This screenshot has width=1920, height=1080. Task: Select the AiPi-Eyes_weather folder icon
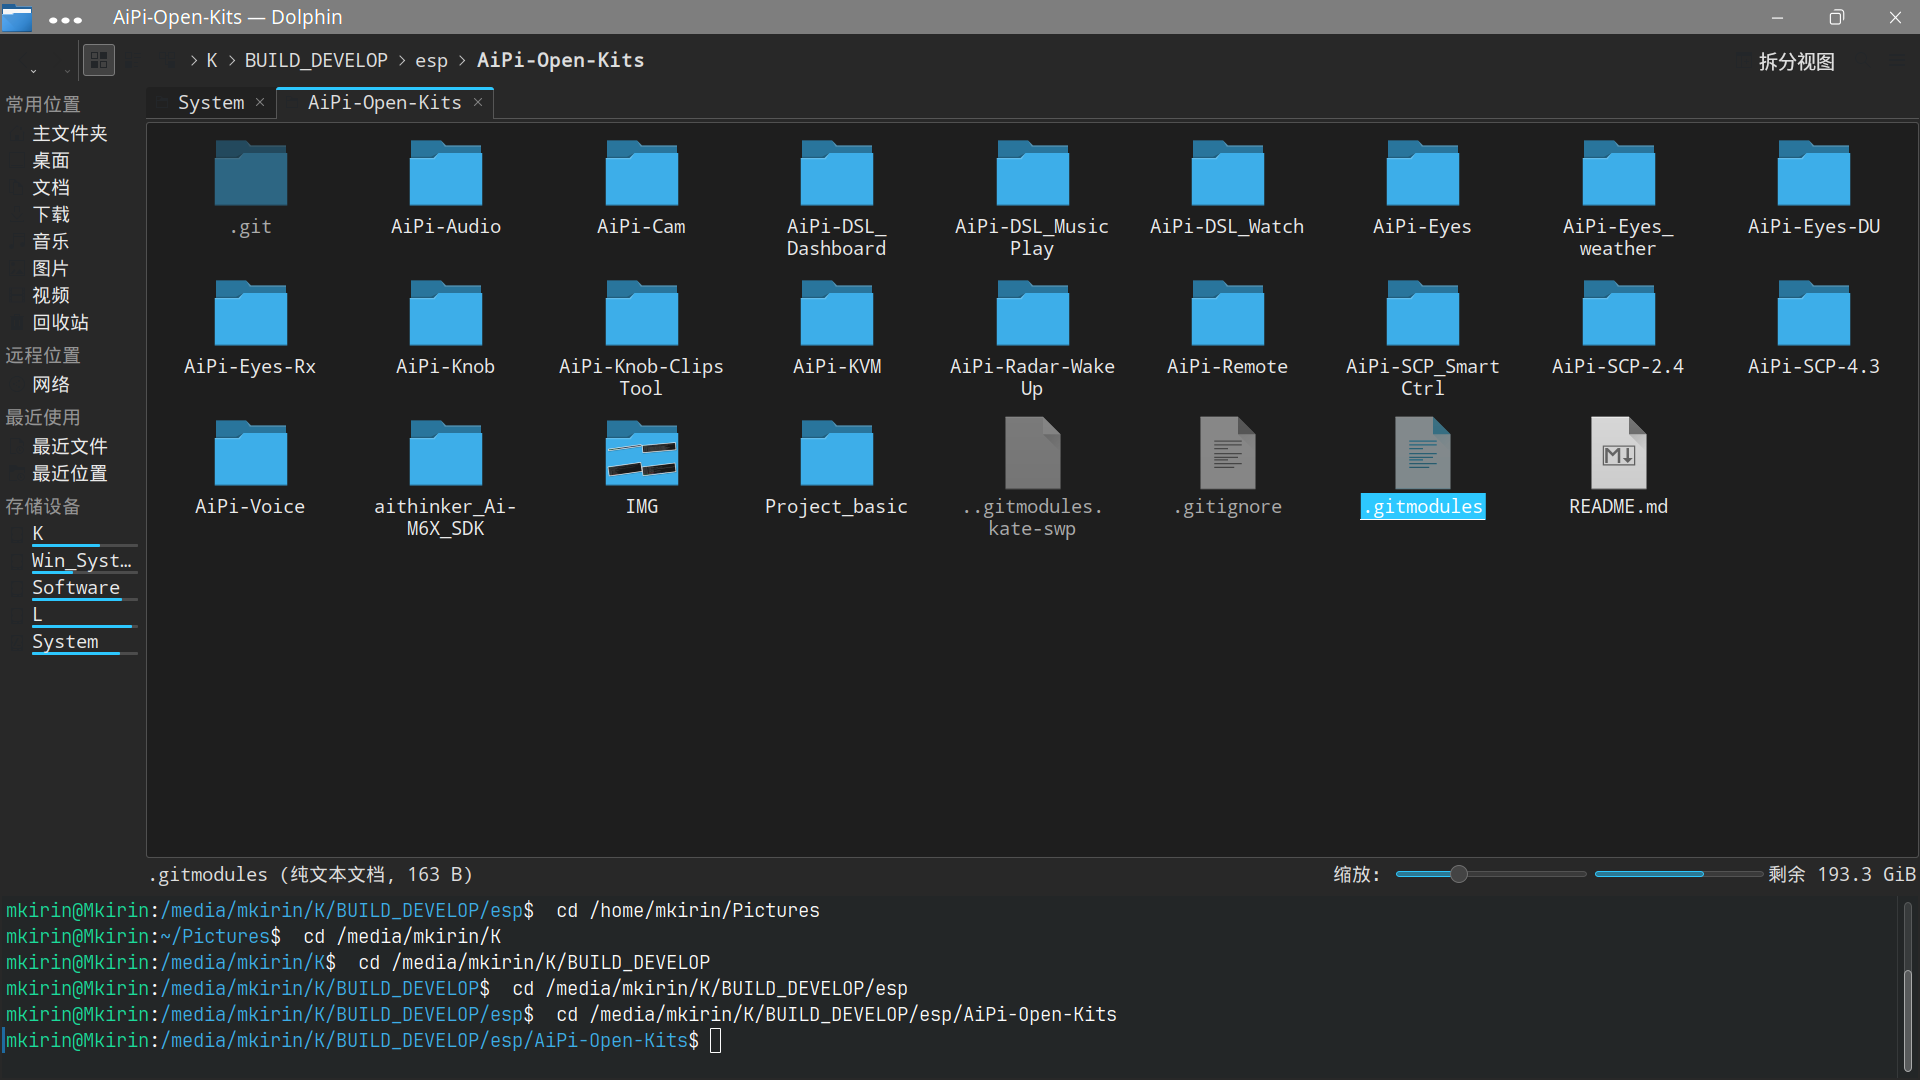click(1618, 173)
